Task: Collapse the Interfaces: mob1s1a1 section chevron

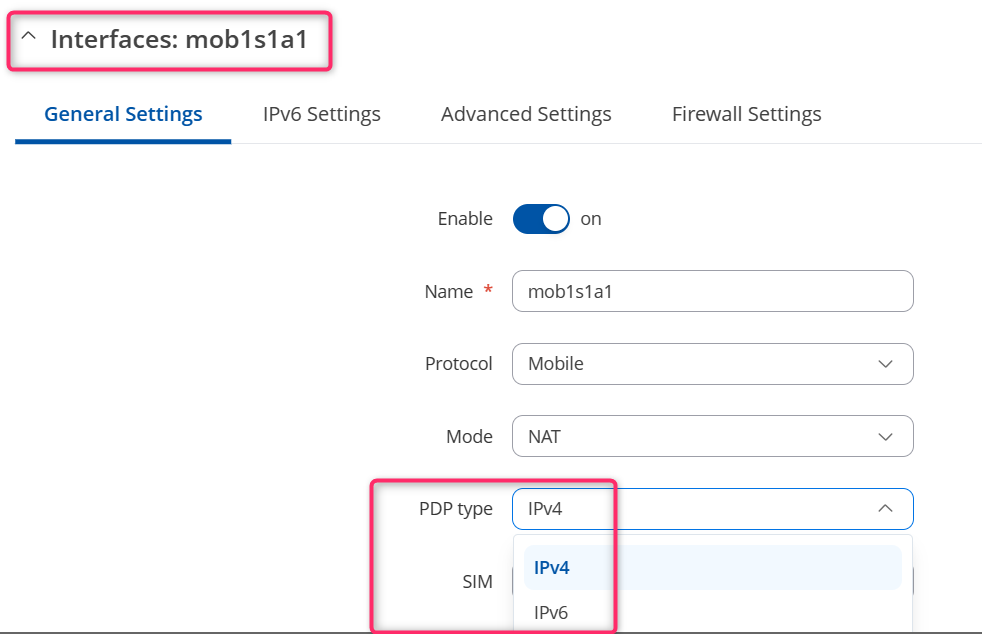Action: click(x=28, y=36)
